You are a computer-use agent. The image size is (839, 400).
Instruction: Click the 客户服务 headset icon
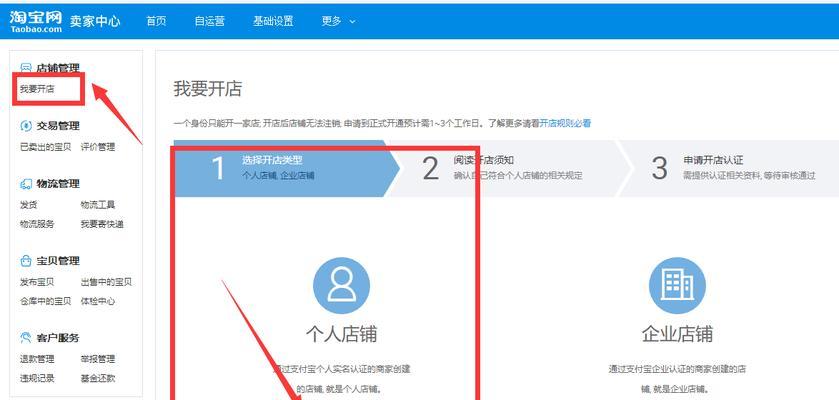point(26,338)
